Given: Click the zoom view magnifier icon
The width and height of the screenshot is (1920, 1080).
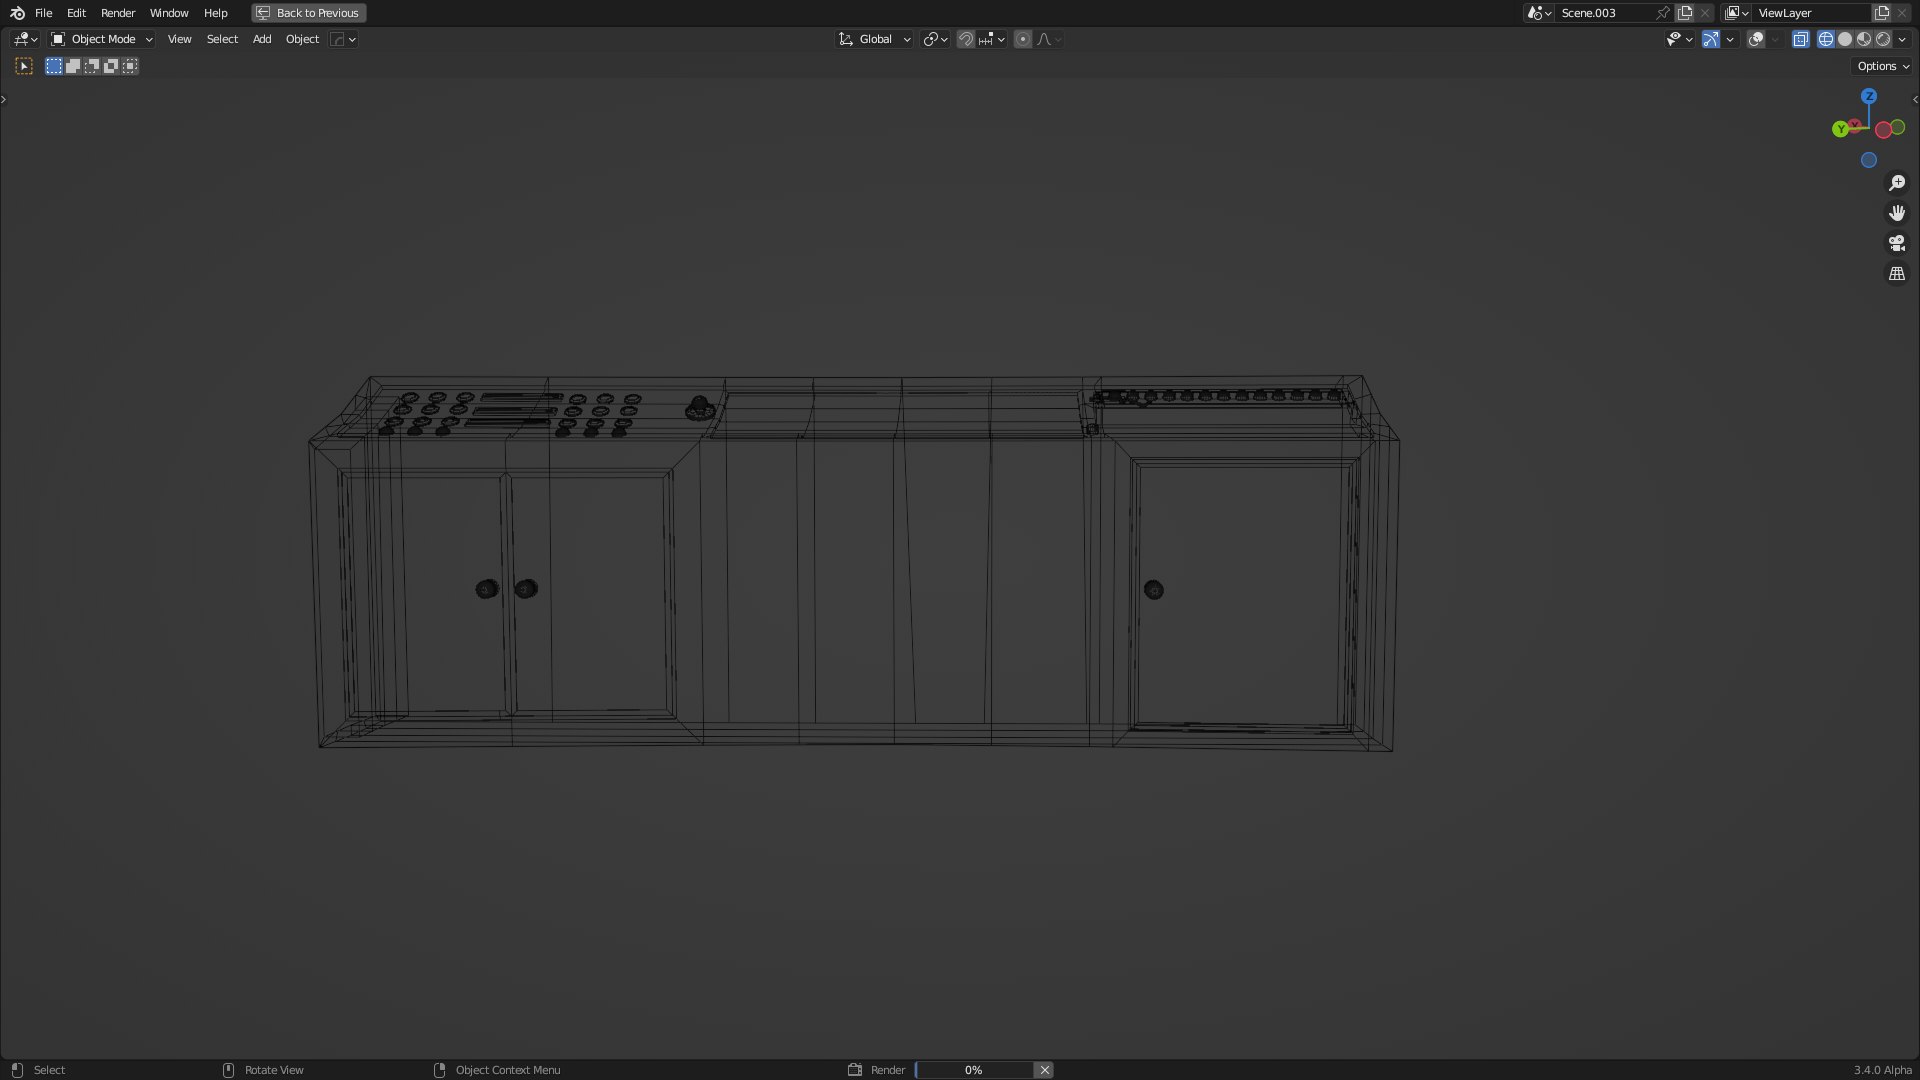Looking at the screenshot, I should [1897, 183].
